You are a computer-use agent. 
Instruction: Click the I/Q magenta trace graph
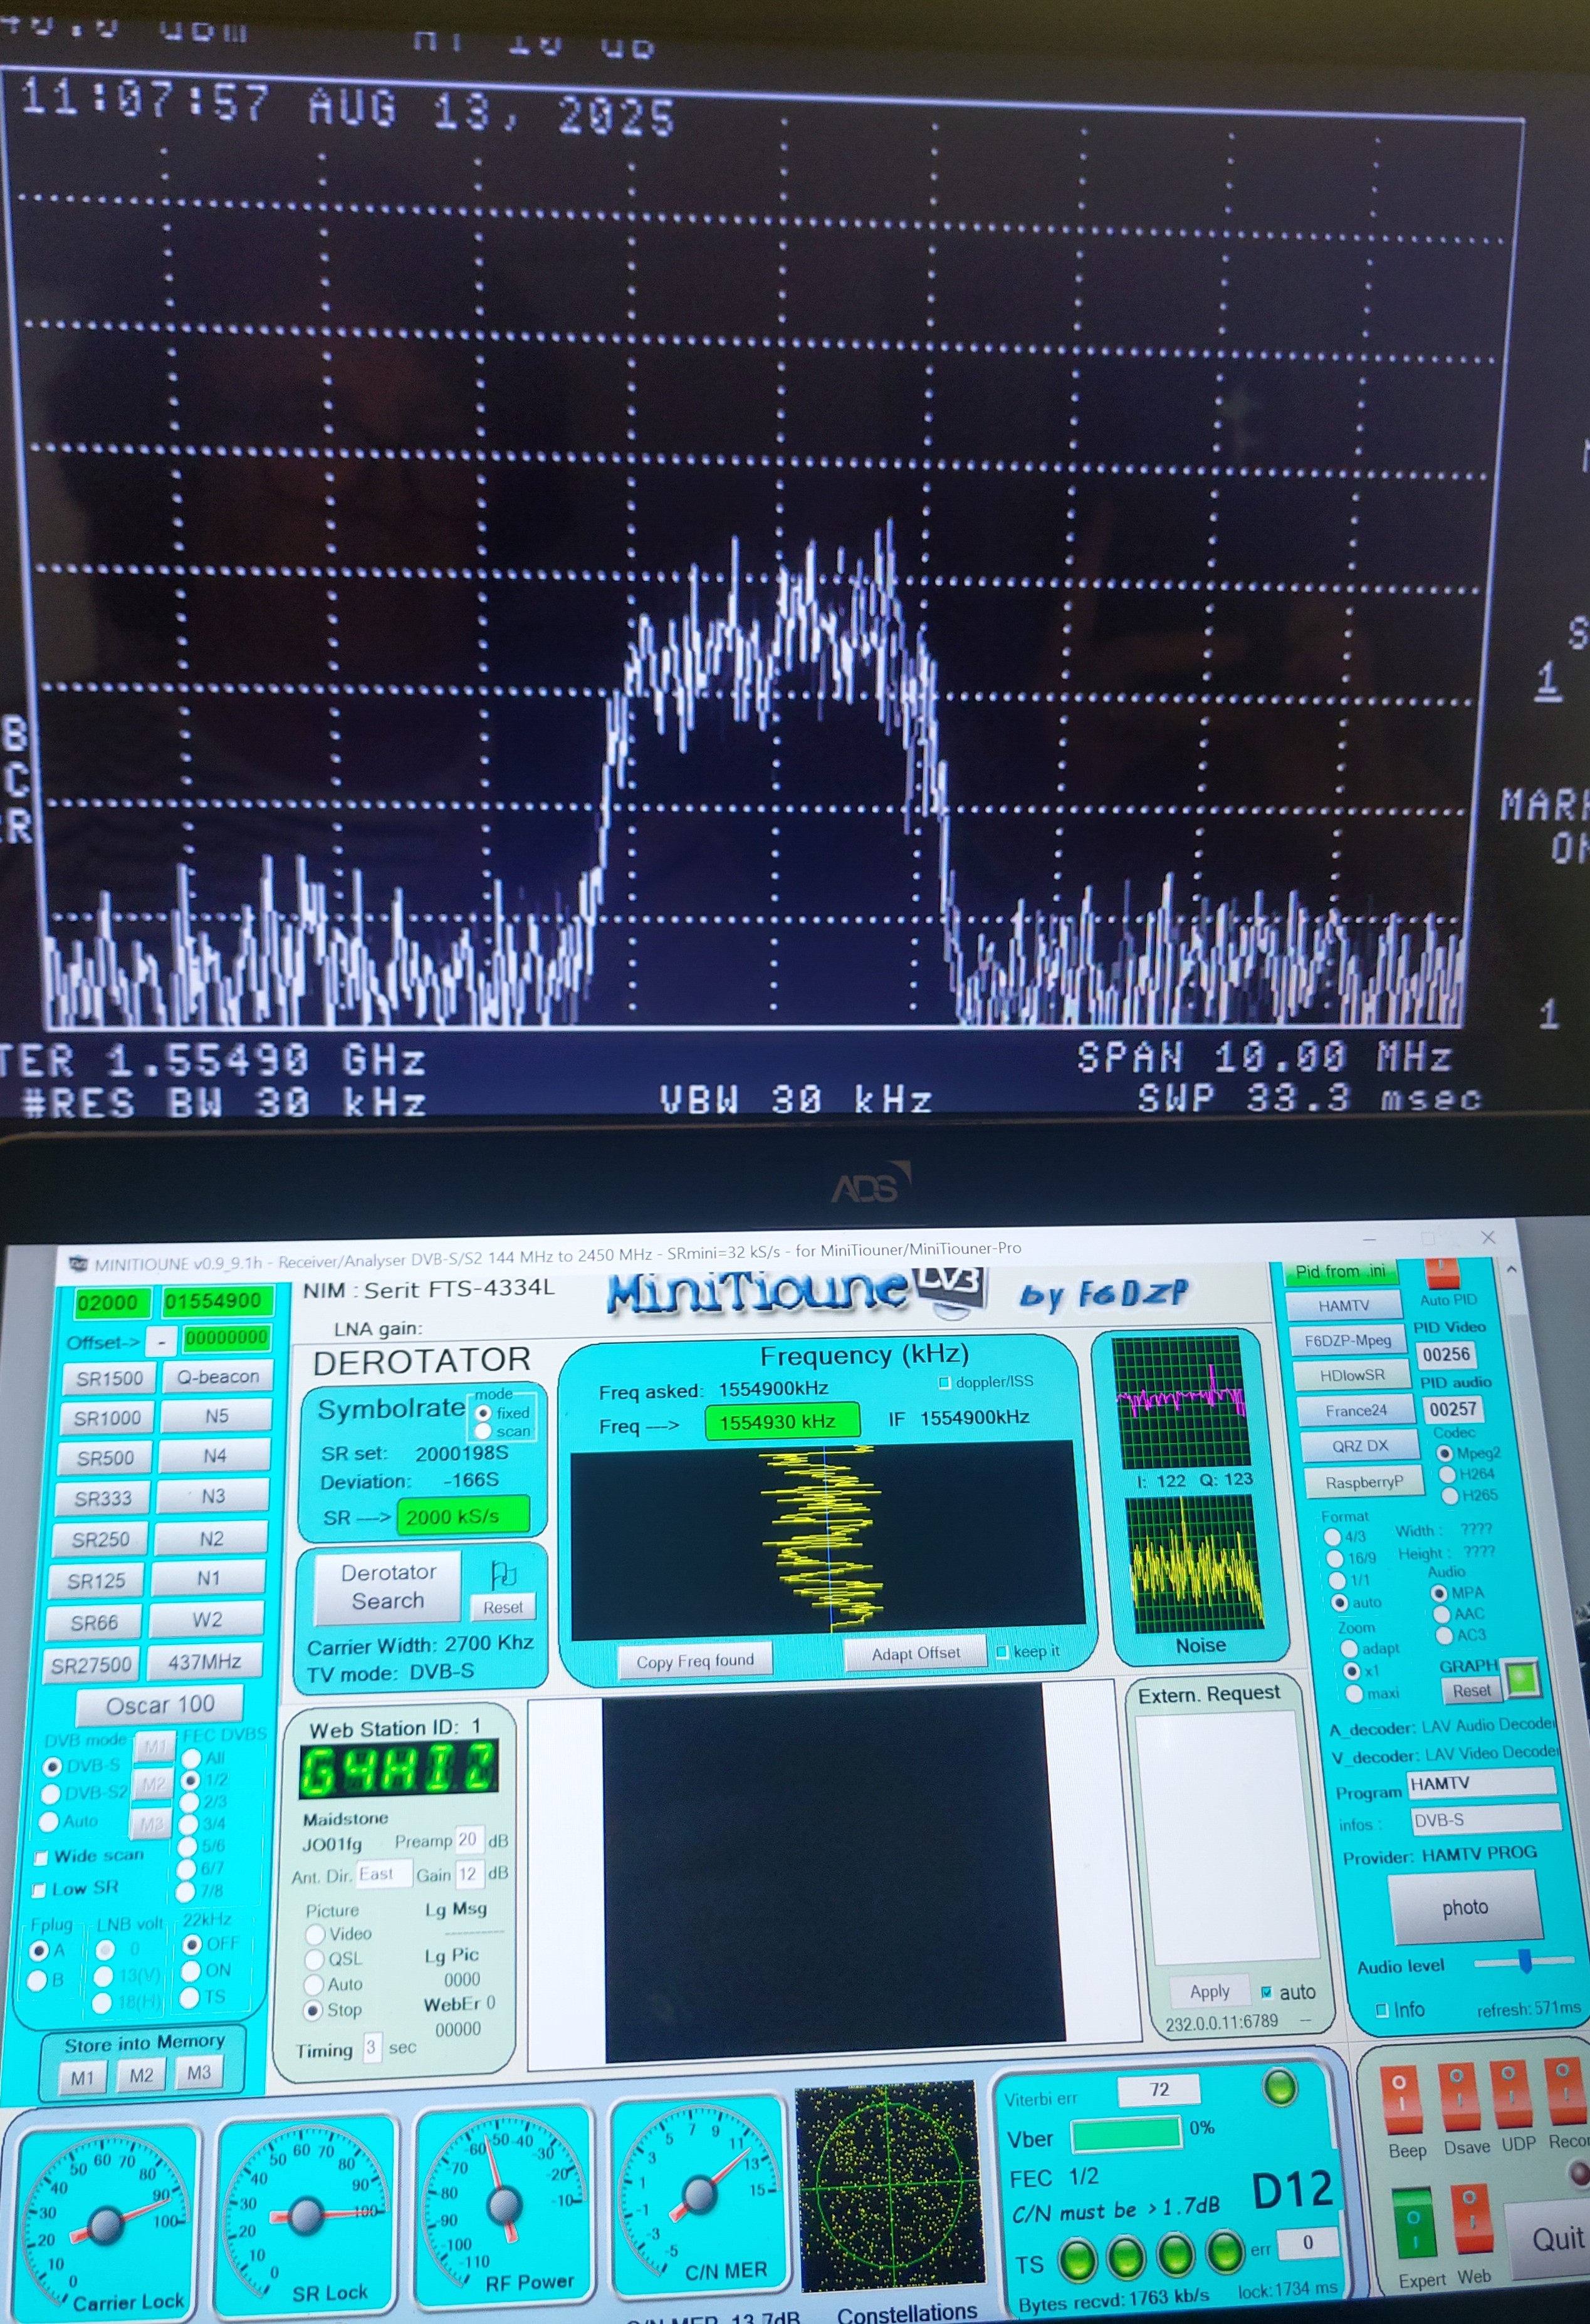pos(1182,1401)
